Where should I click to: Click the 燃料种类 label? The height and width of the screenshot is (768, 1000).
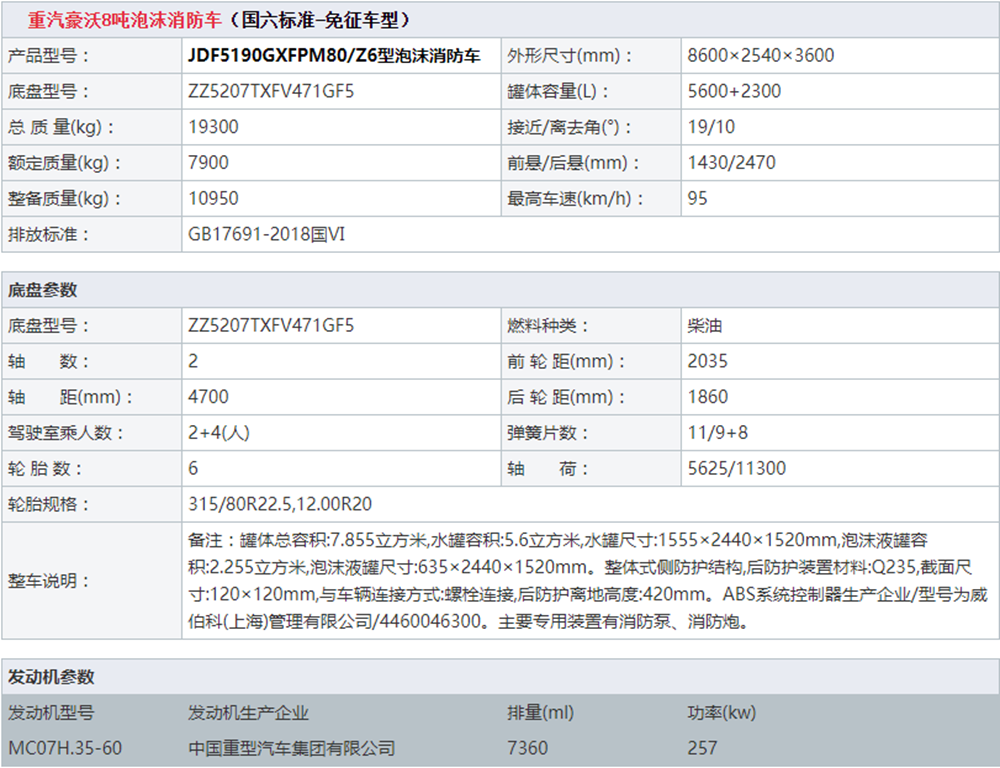pyautogui.click(x=547, y=326)
